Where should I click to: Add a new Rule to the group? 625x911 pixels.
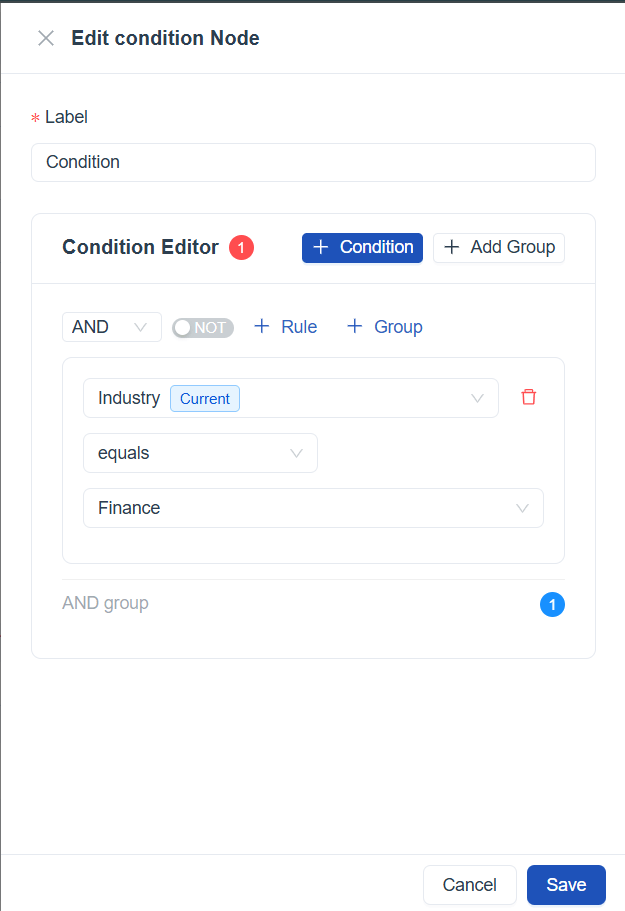click(x=285, y=327)
